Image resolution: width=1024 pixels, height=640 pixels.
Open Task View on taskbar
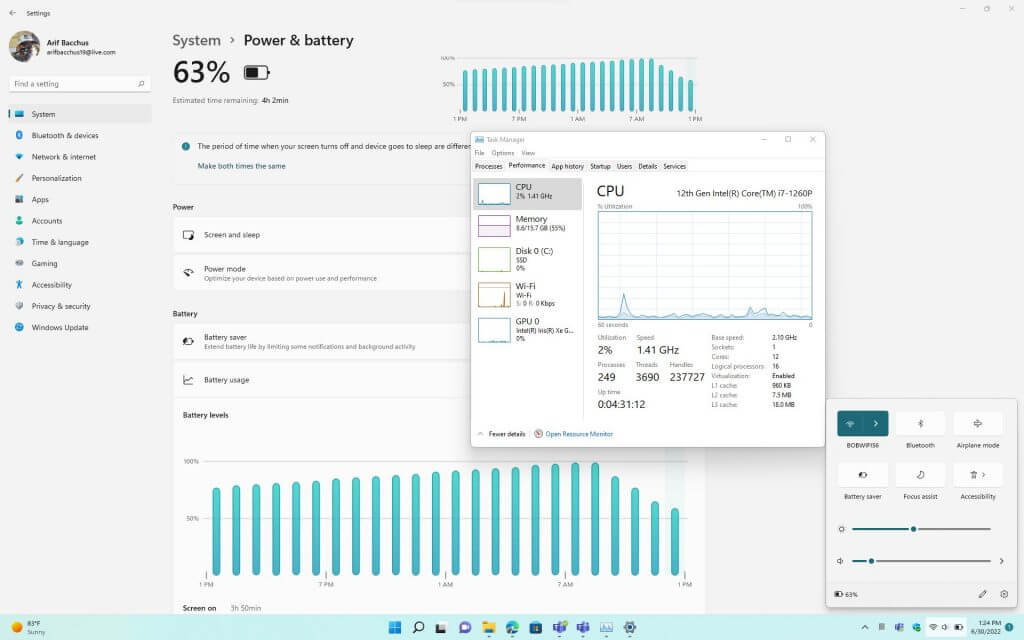point(441,628)
